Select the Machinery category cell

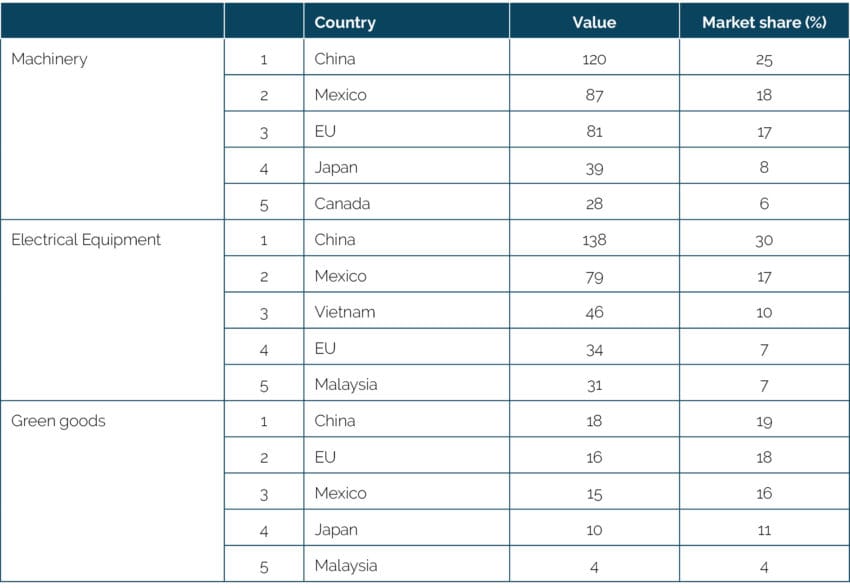49,59
